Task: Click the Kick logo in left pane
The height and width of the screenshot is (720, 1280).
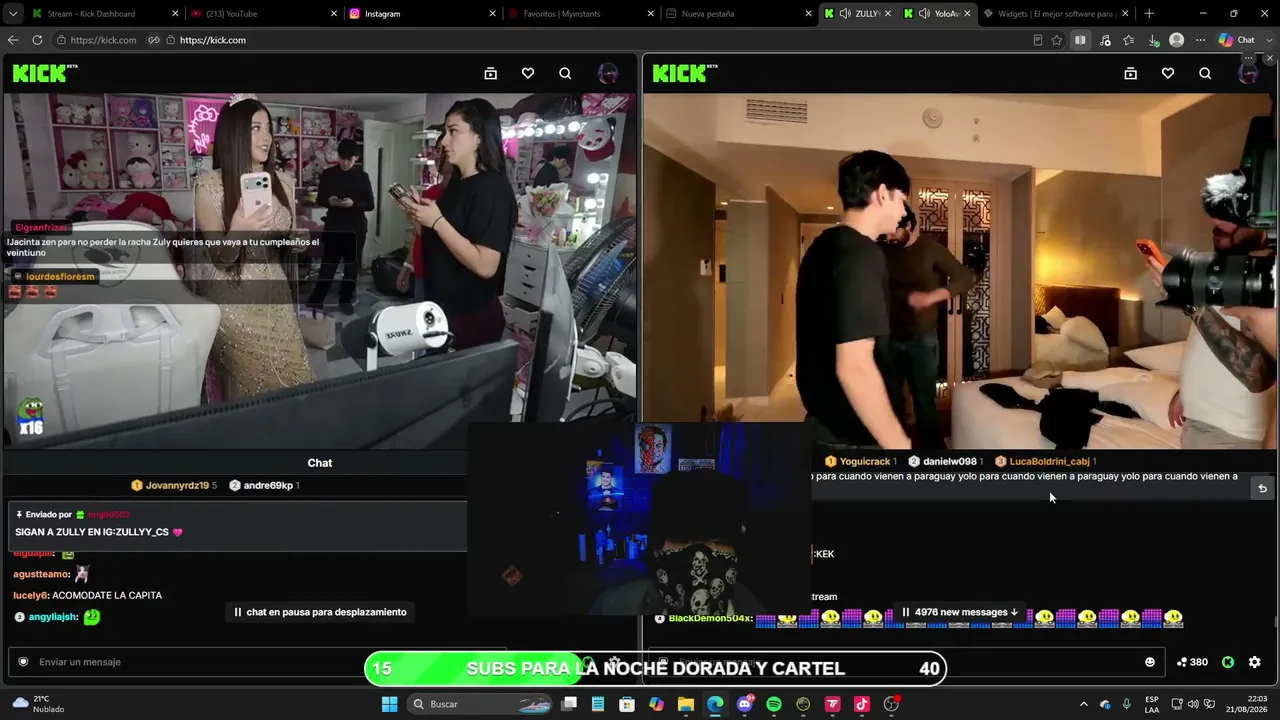Action: coord(45,73)
